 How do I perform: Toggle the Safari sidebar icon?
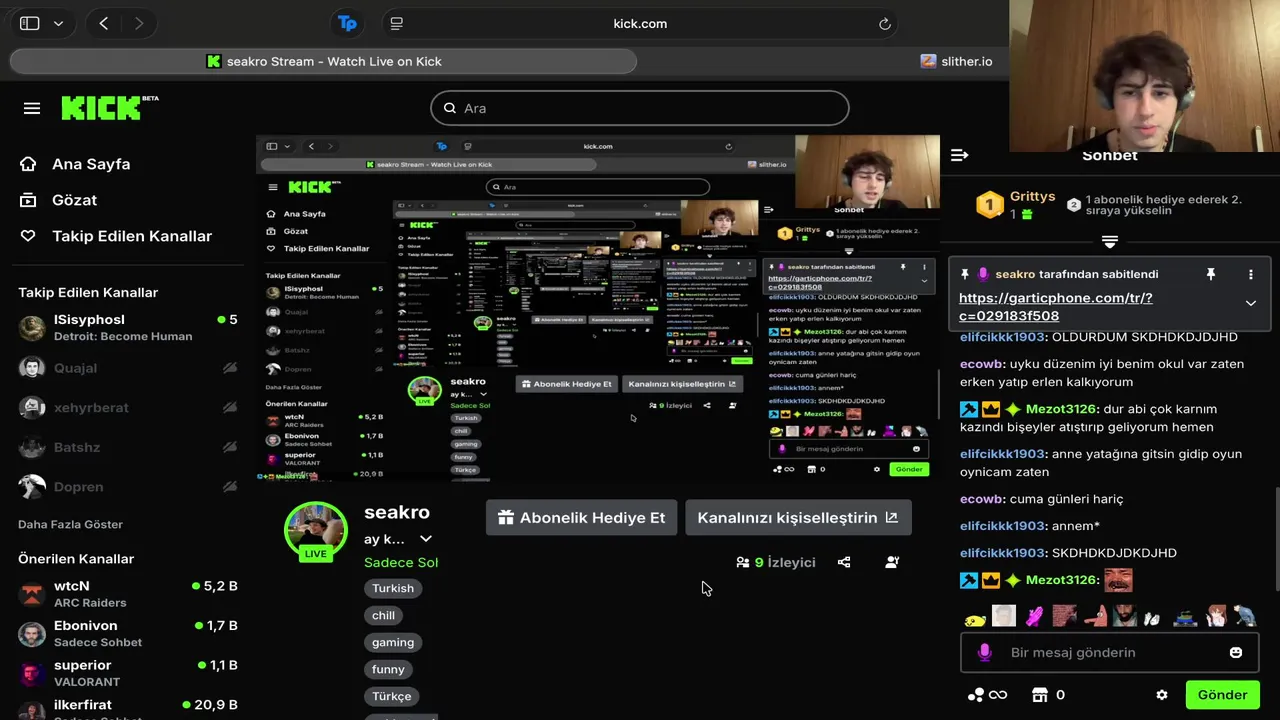pos(30,23)
